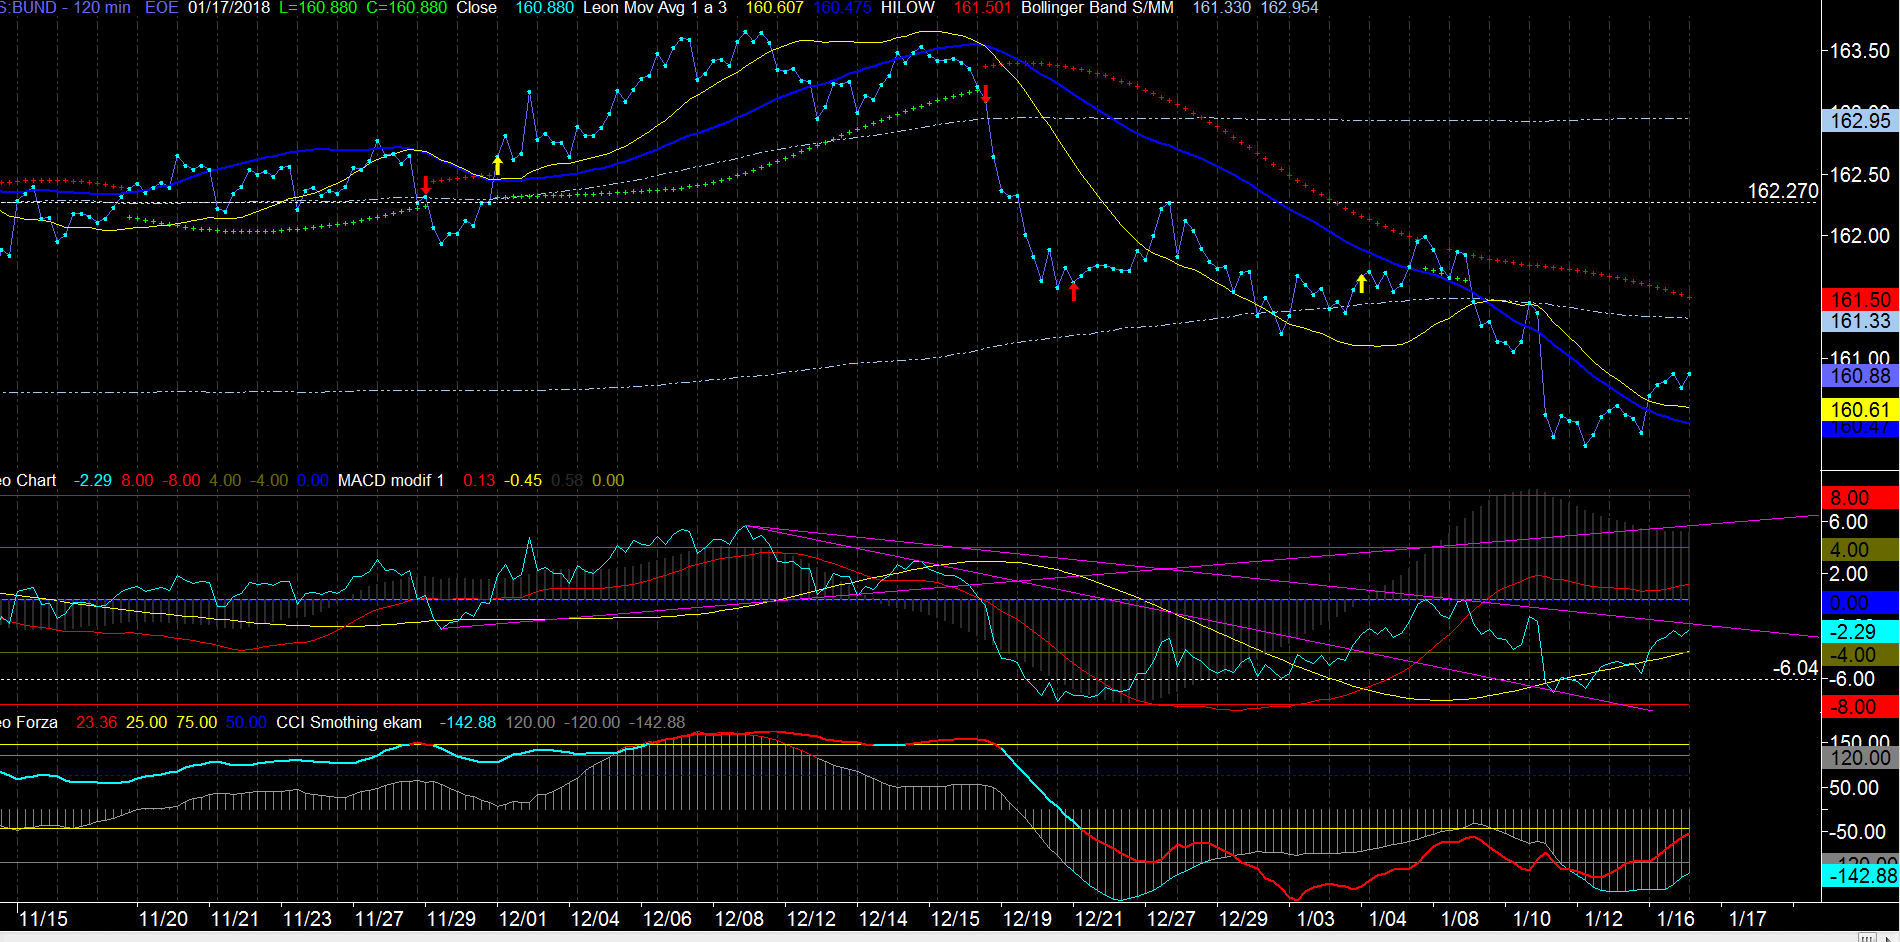Click the gray 120.00 tag on CCI axis
The image size is (1900, 942).
pos(1860,758)
